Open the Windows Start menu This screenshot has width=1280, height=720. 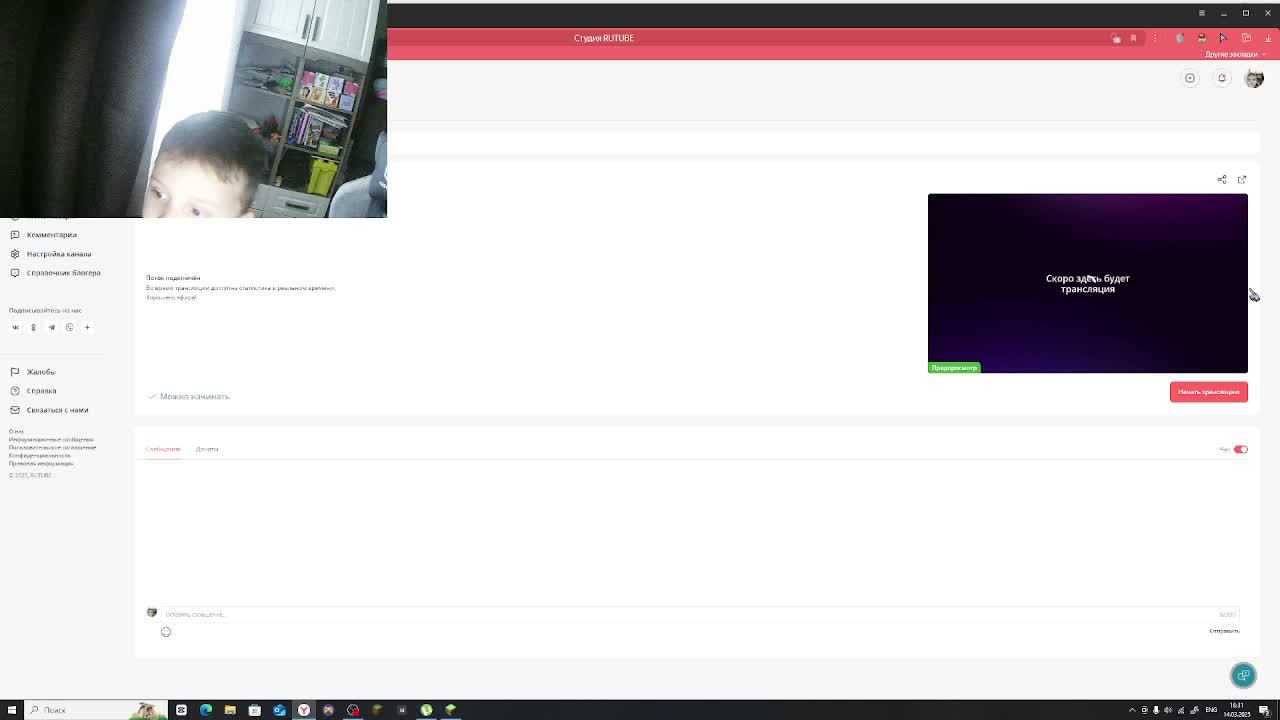pos(12,710)
